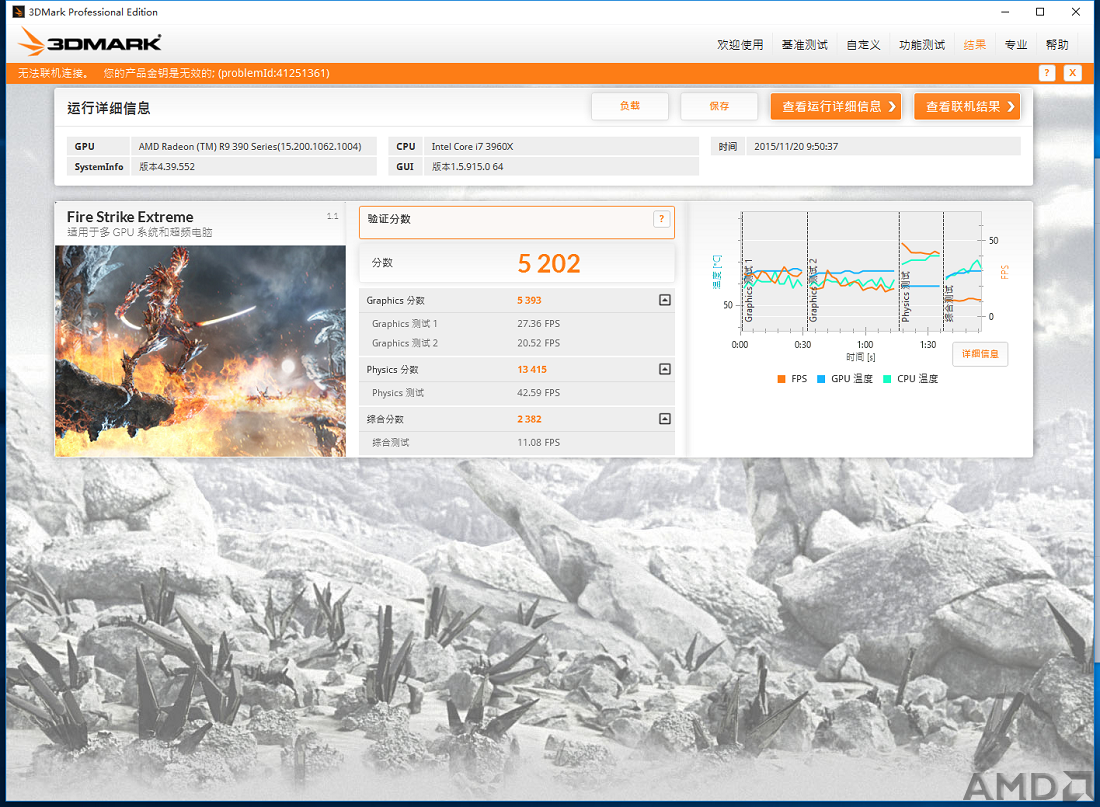This screenshot has height=807, width=1100.
Task: Minimize the 3DMark window
Action: pyautogui.click(x=1005, y=12)
